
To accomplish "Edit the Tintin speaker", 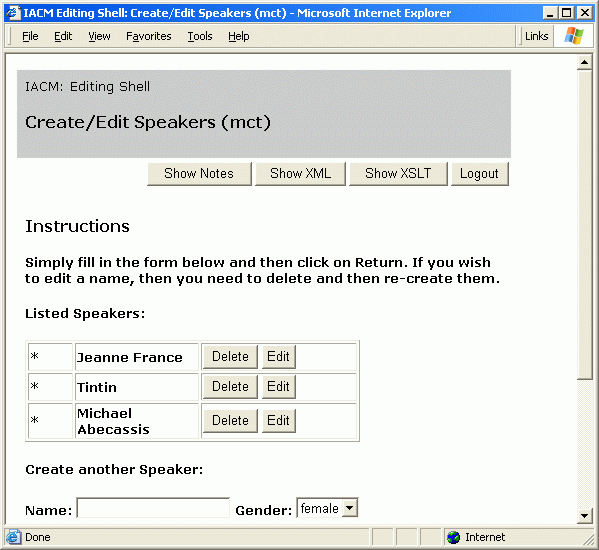I will click(278, 387).
